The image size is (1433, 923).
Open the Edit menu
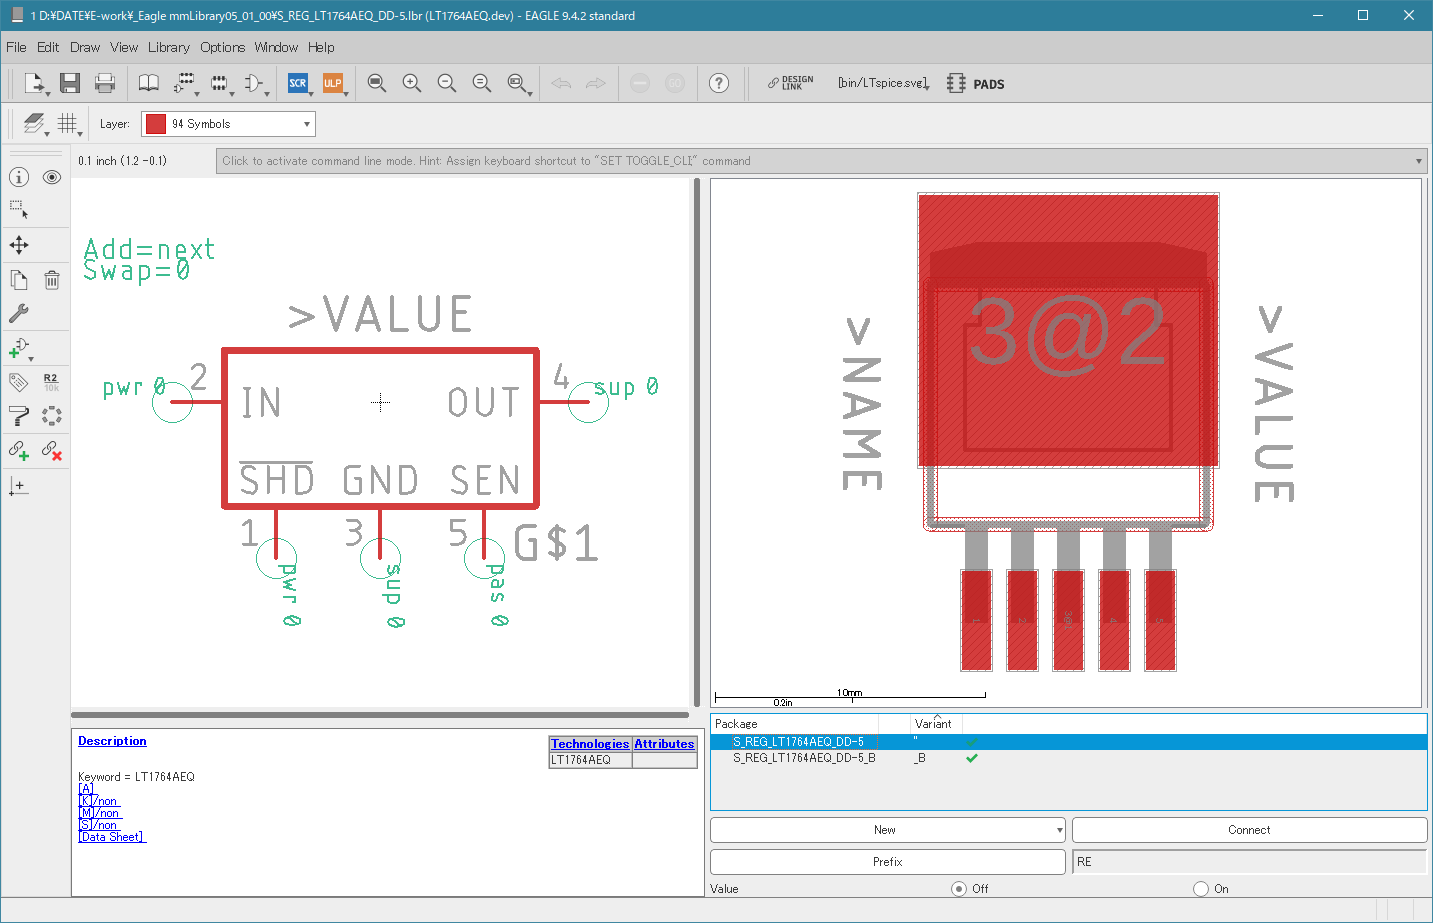(x=48, y=47)
